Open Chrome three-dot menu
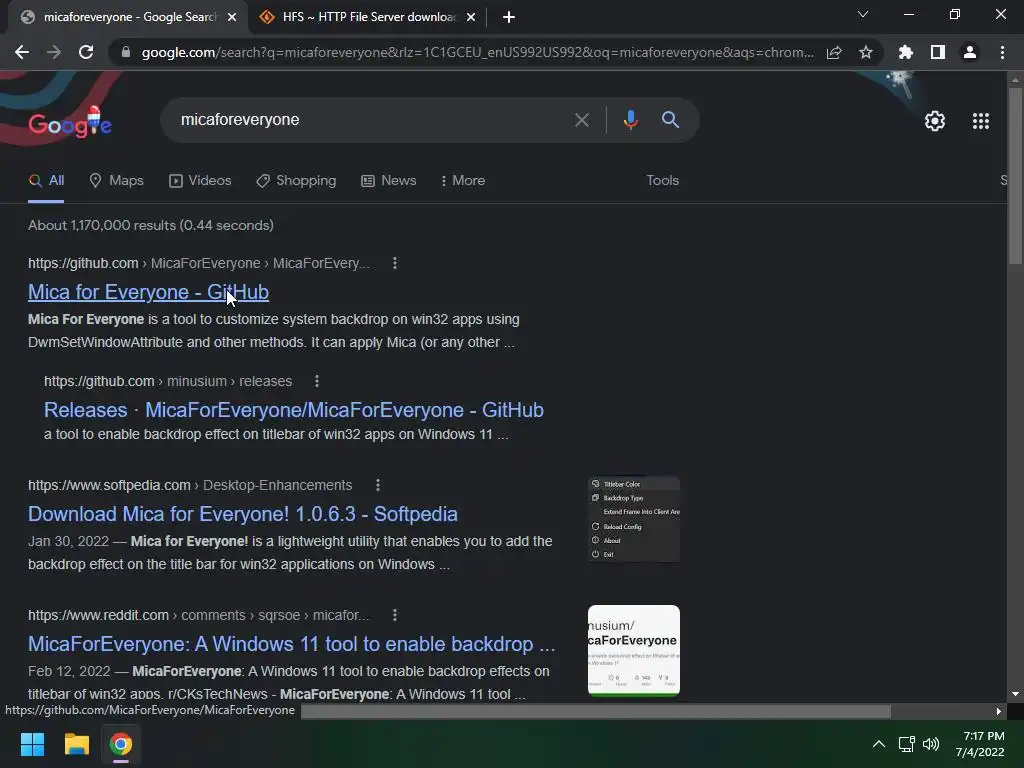The image size is (1024, 768). point(1002,52)
